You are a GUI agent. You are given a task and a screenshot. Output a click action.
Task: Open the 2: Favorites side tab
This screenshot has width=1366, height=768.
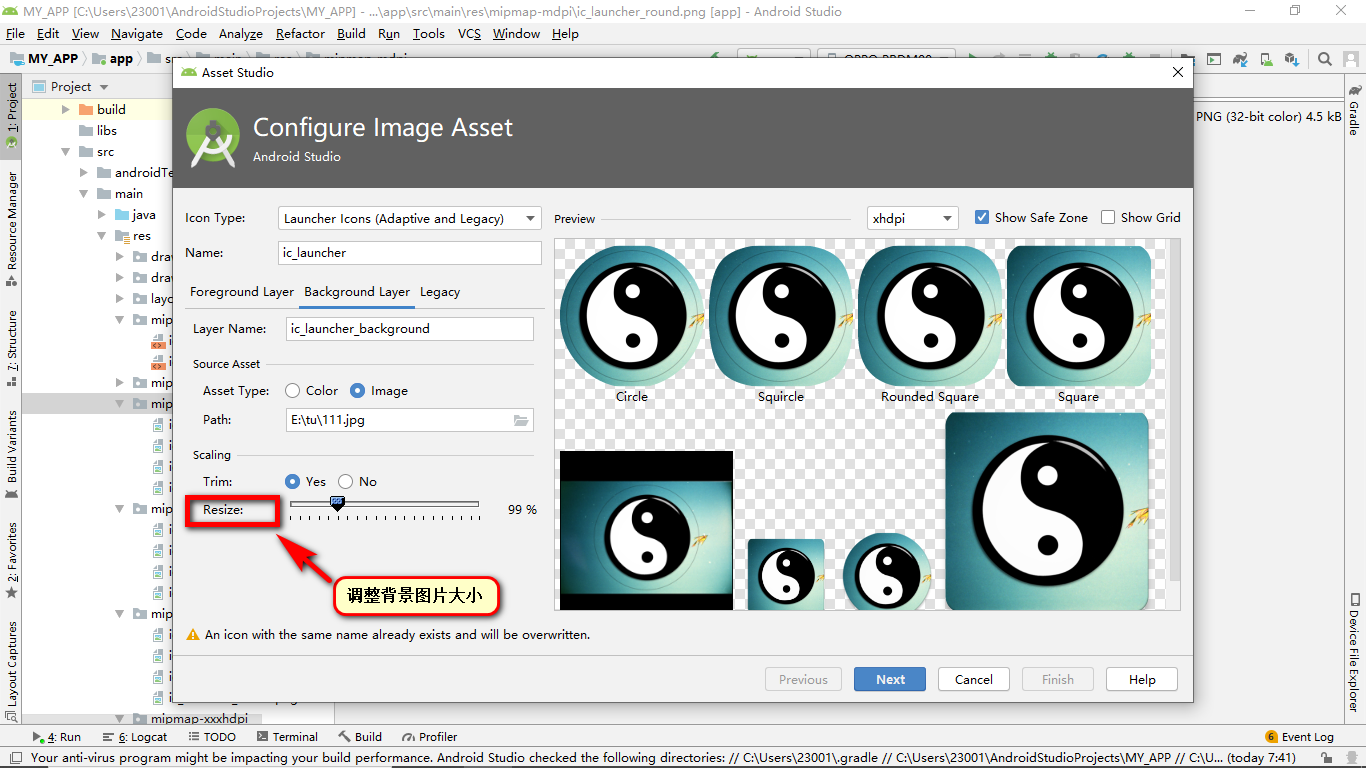[12, 560]
